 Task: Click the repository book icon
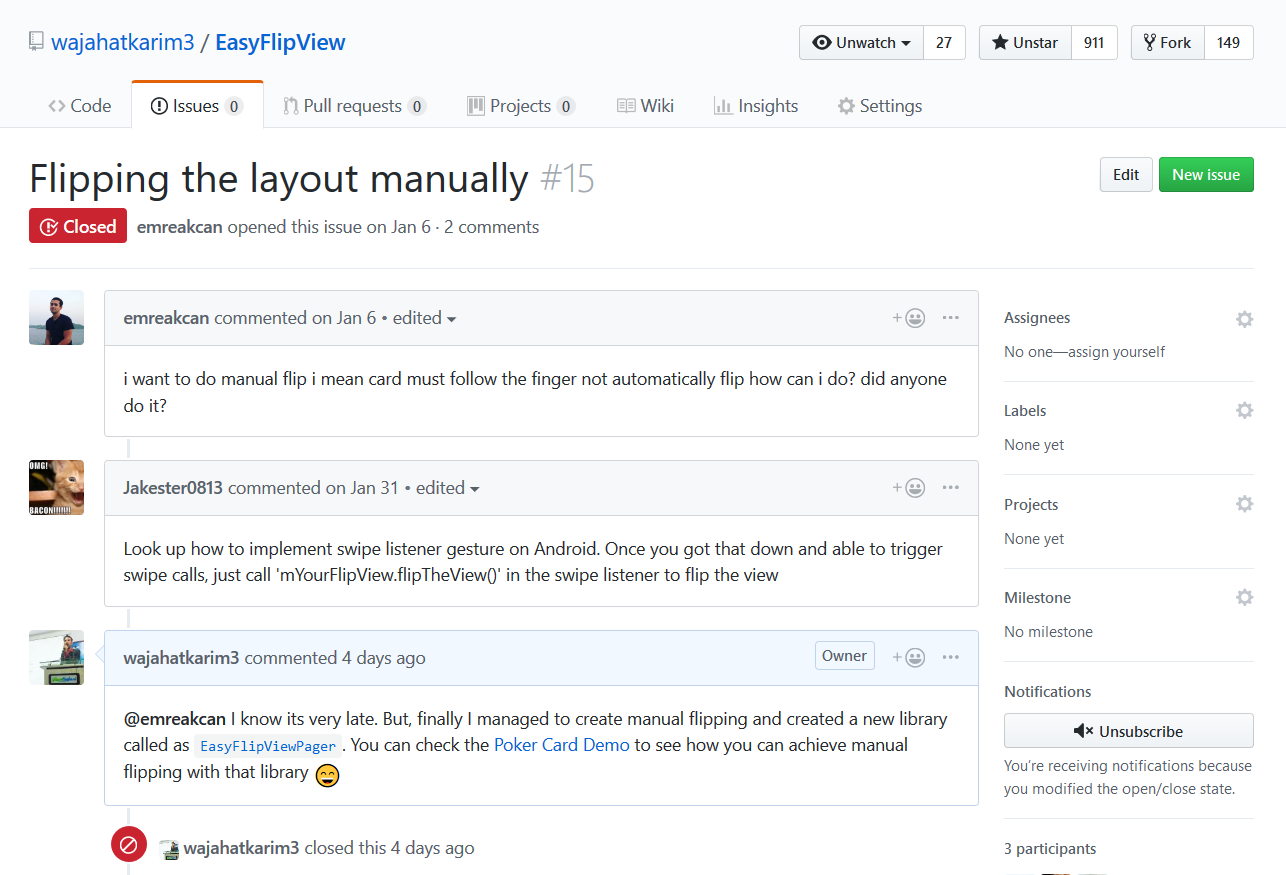tap(36, 42)
